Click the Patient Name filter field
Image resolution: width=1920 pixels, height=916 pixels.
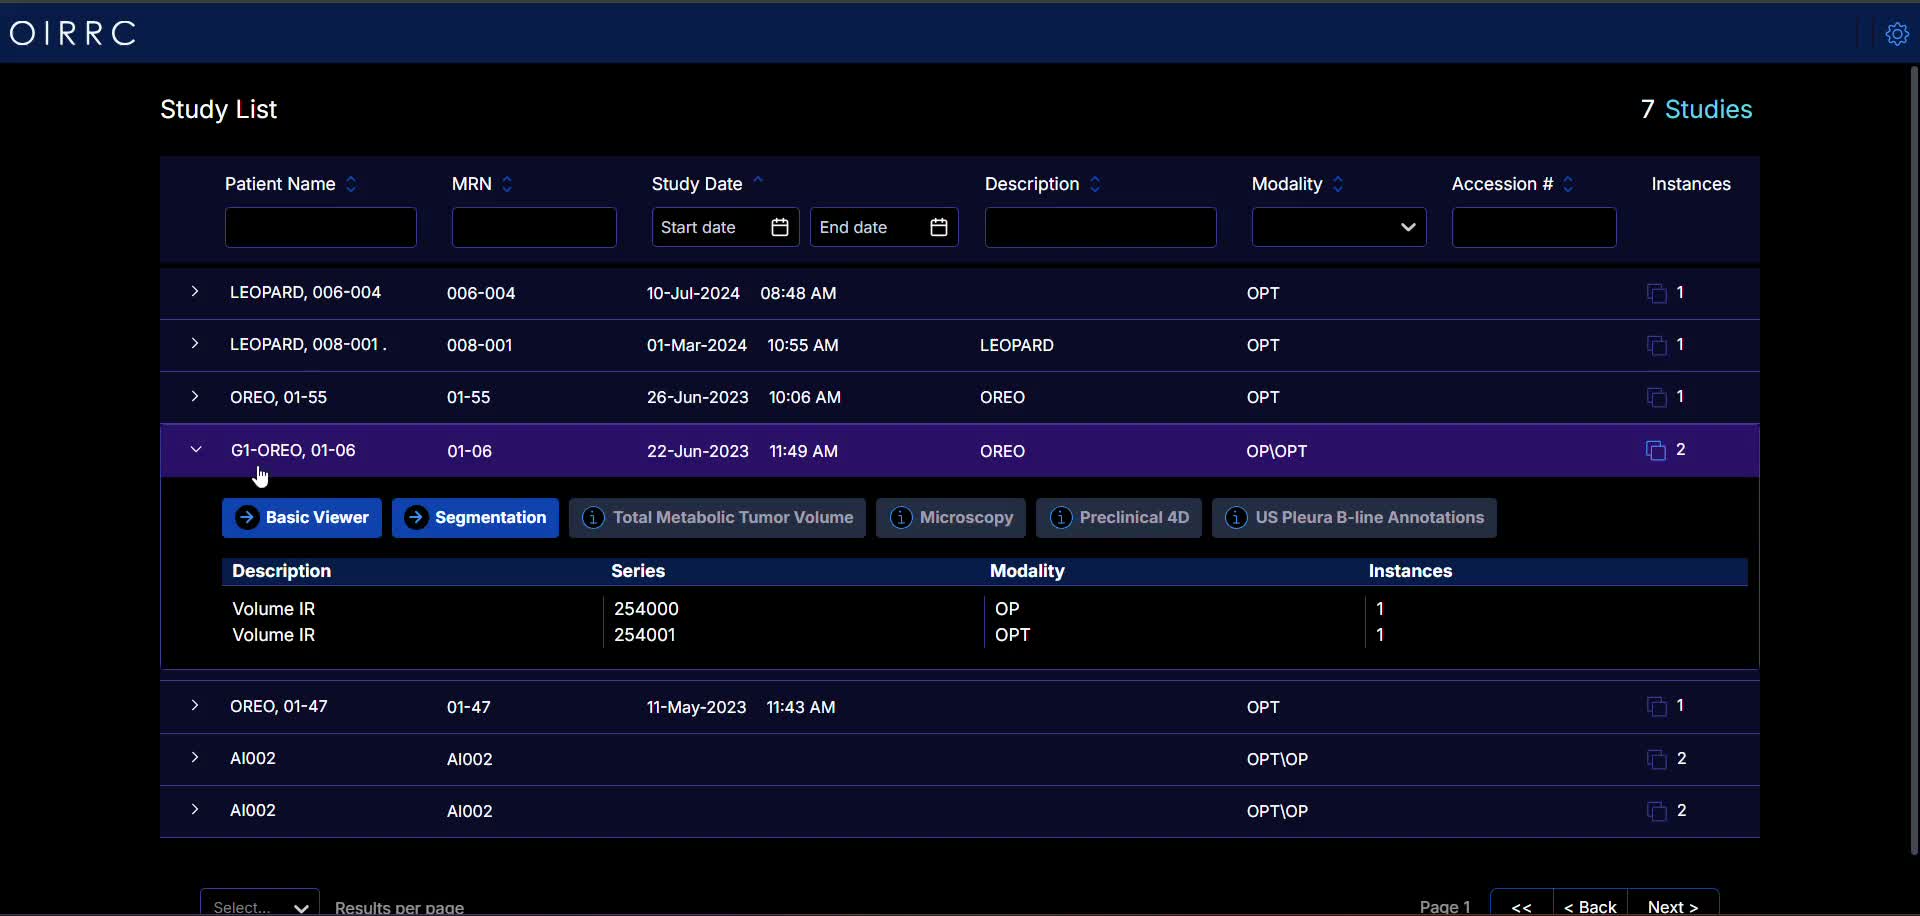pyautogui.click(x=320, y=228)
